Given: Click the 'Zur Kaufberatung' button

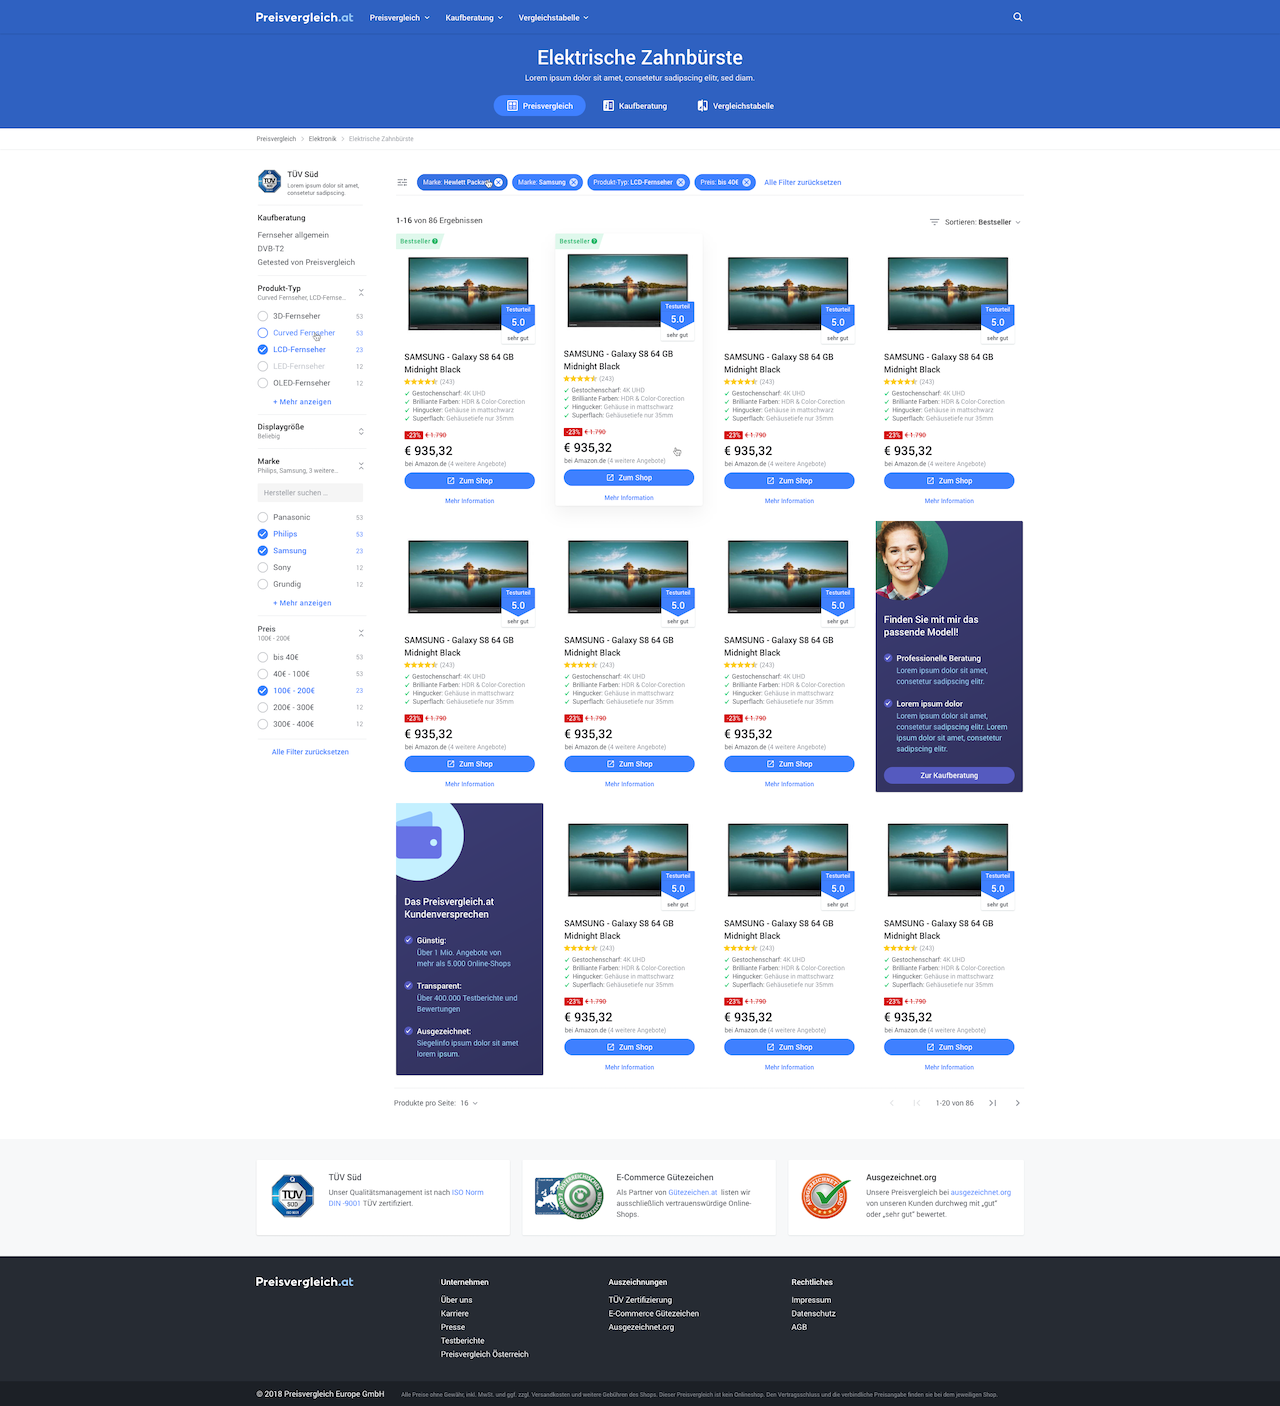Looking at the screenshot, I should point(949,775).
